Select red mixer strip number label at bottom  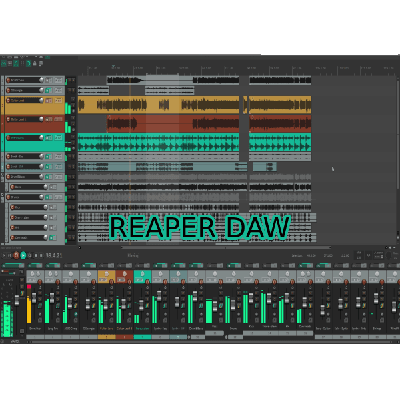[125, 337]
